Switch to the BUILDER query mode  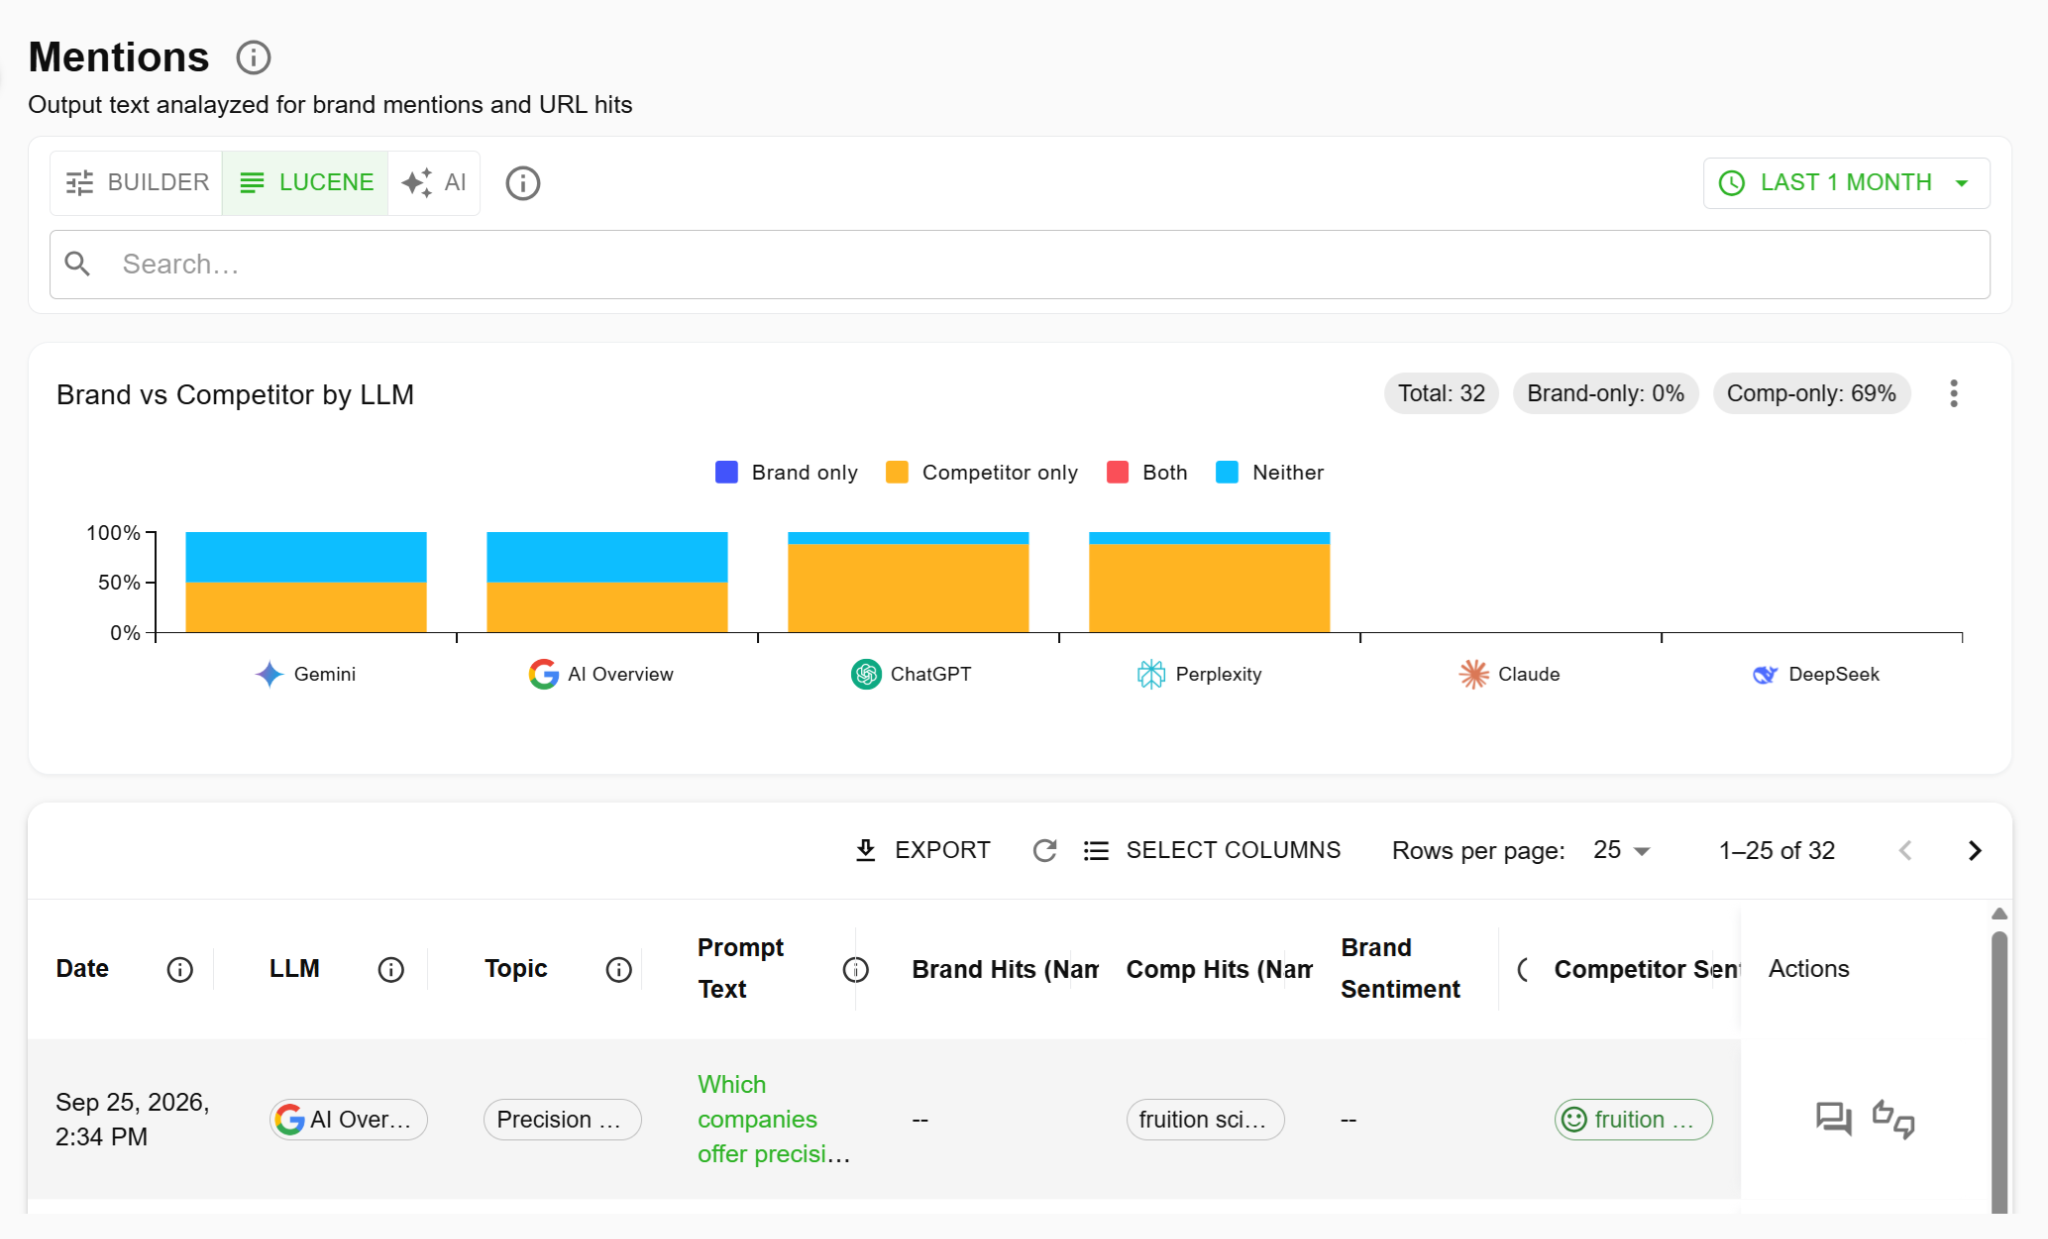(137, 183)
